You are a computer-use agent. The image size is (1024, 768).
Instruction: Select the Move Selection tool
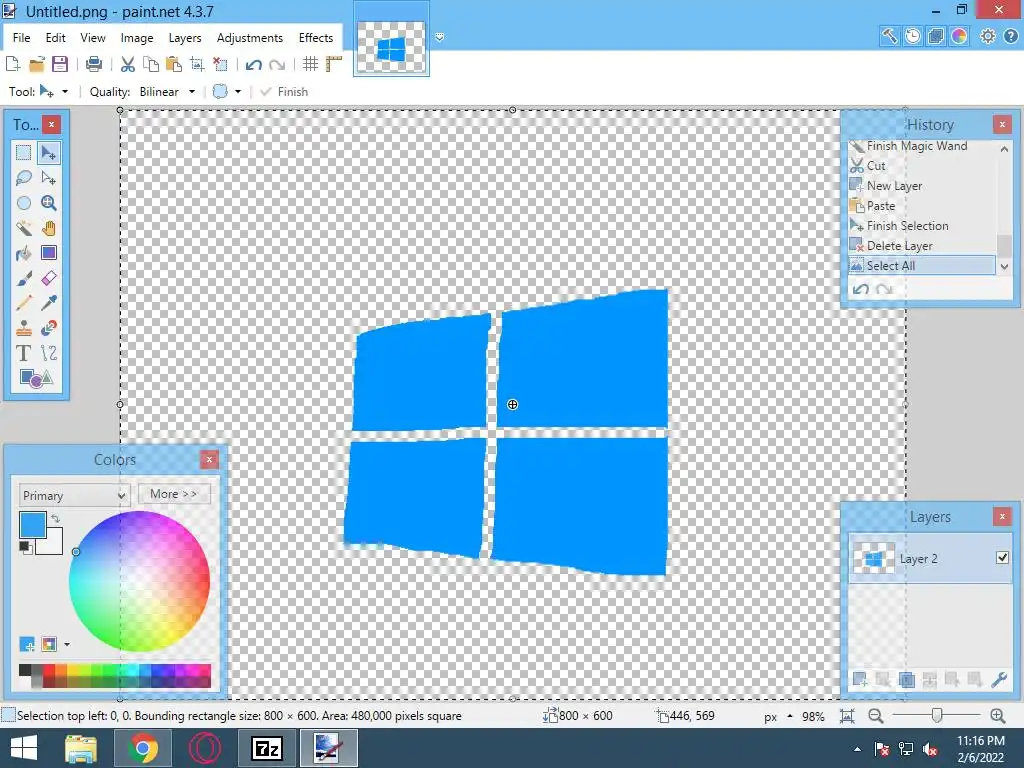click(48, 178)
